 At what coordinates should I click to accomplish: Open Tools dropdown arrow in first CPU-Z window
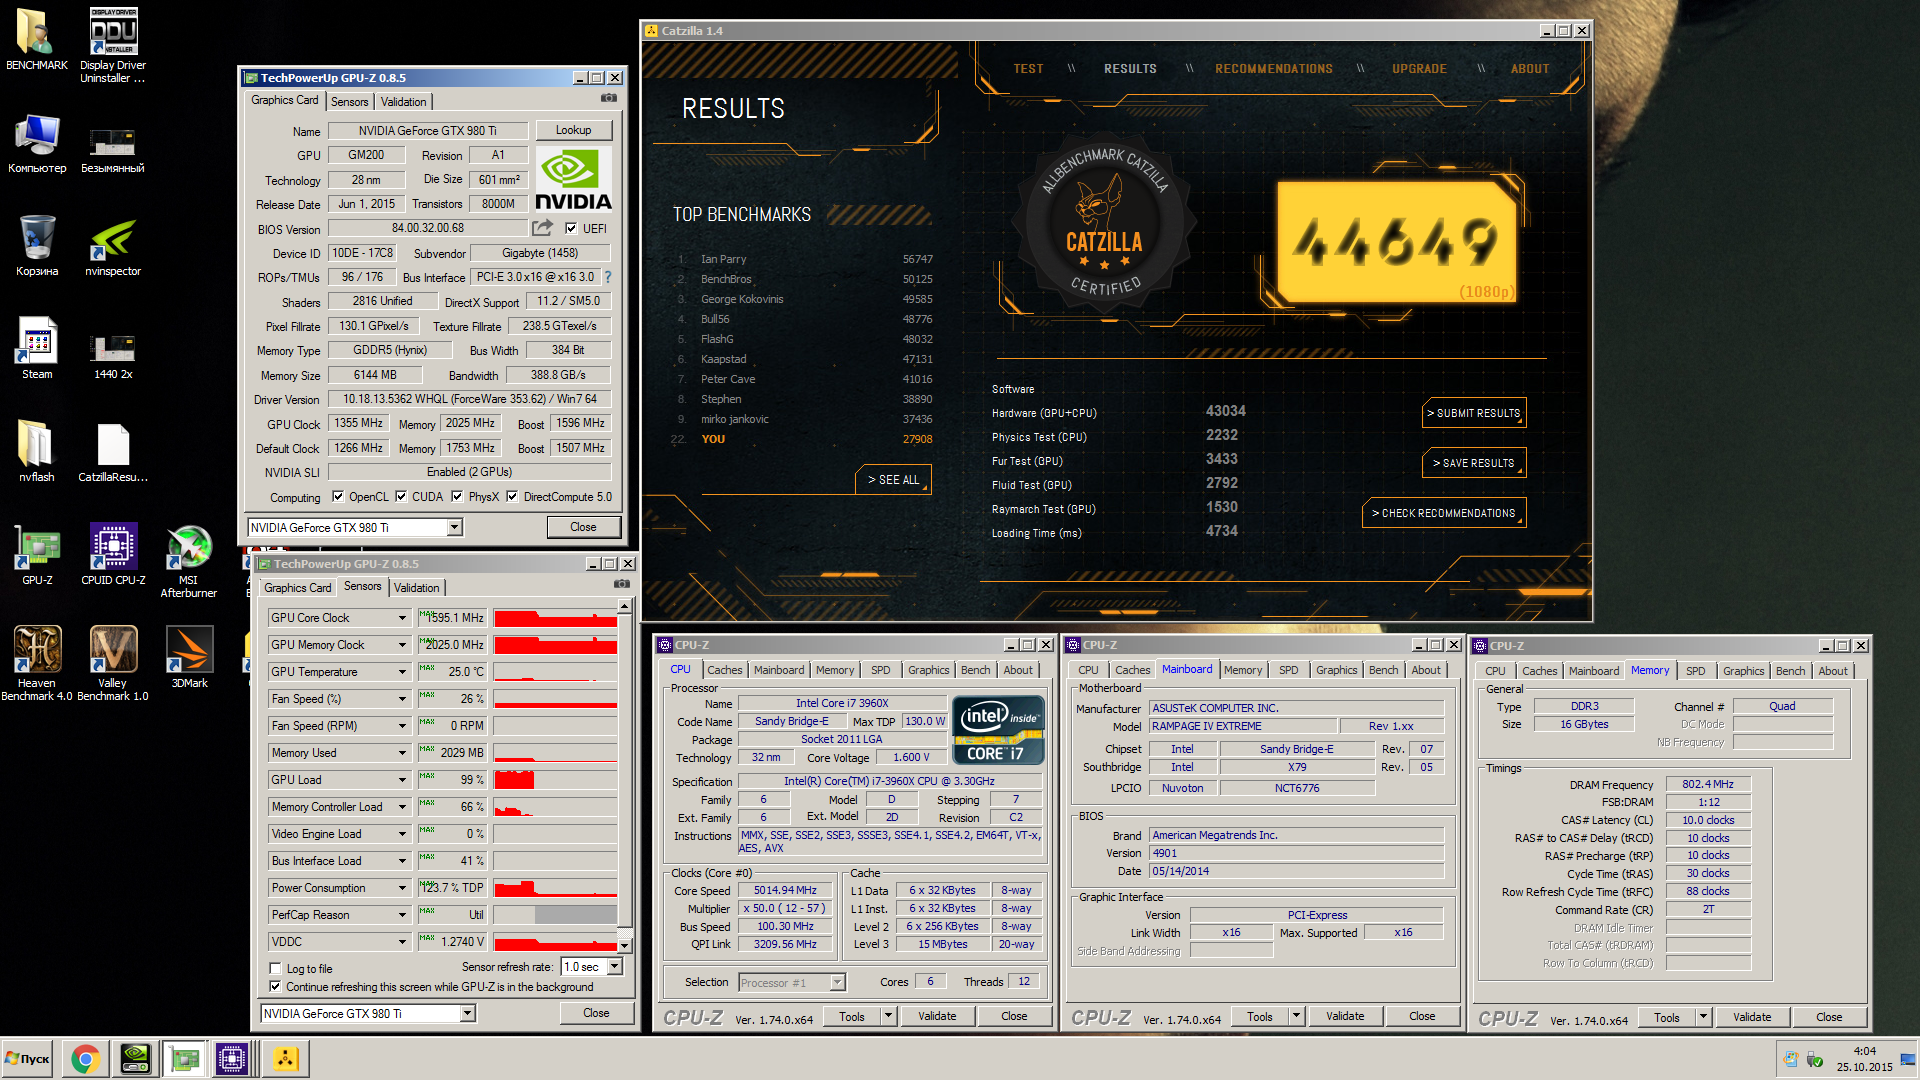[x=888, y=1016]
